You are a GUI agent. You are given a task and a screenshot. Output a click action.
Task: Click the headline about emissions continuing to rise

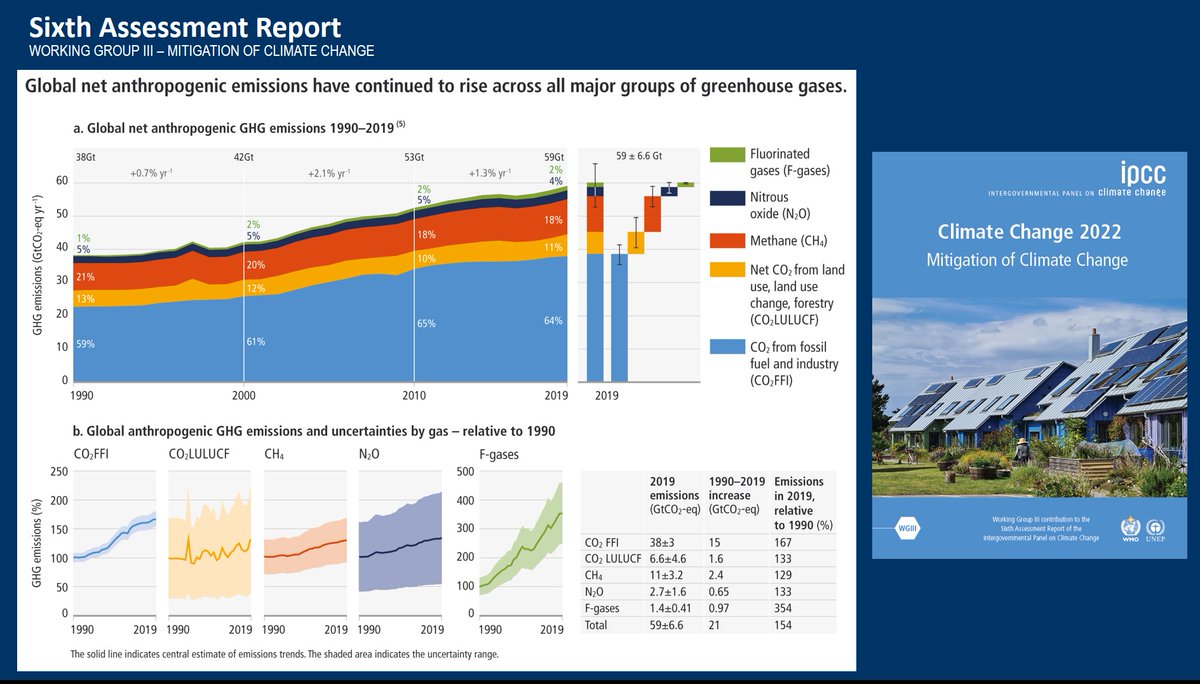(435, 88)
